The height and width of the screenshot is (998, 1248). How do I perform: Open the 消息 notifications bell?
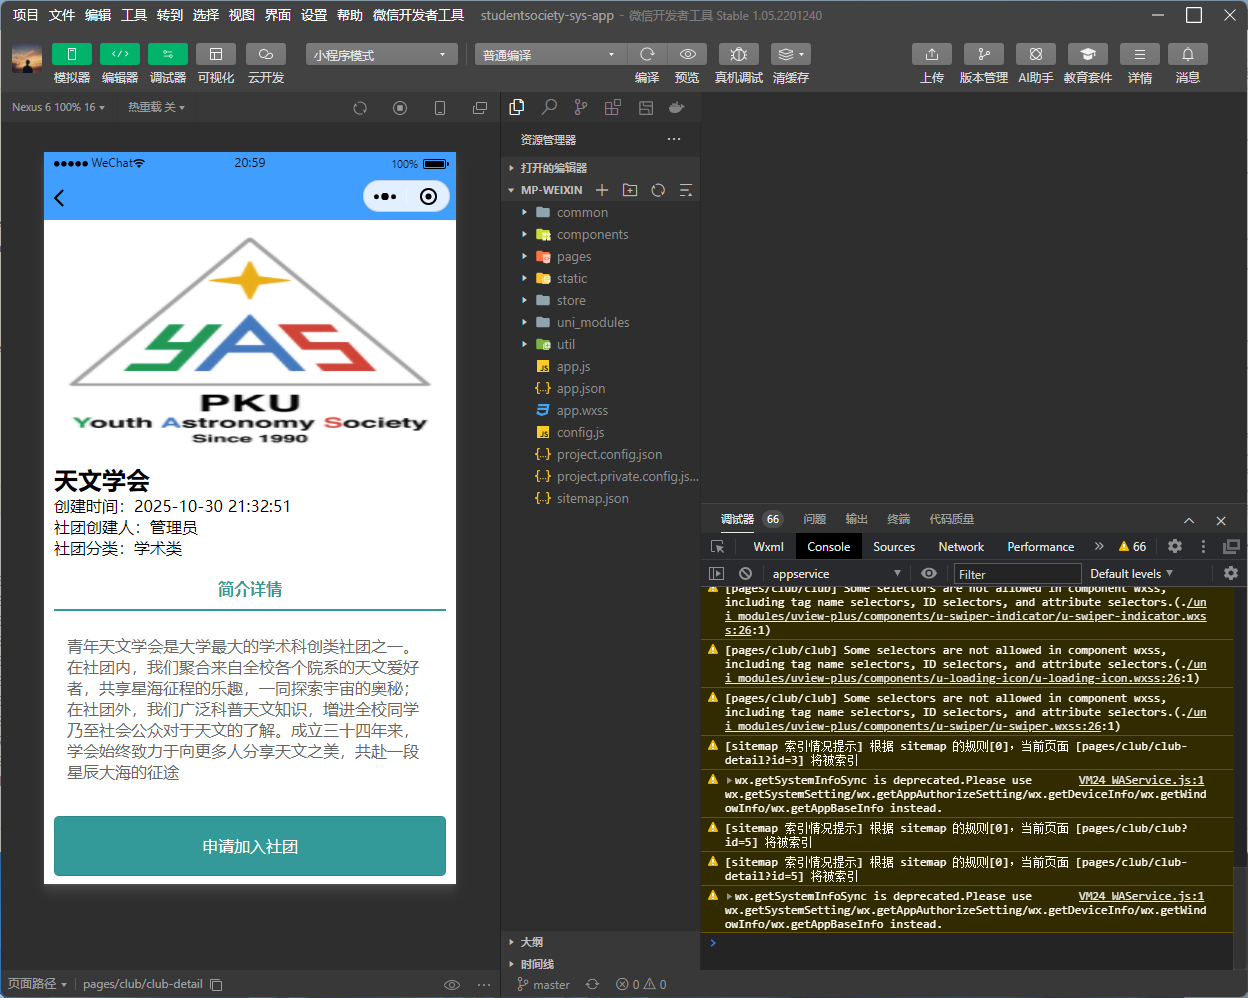pos(1188,54)
